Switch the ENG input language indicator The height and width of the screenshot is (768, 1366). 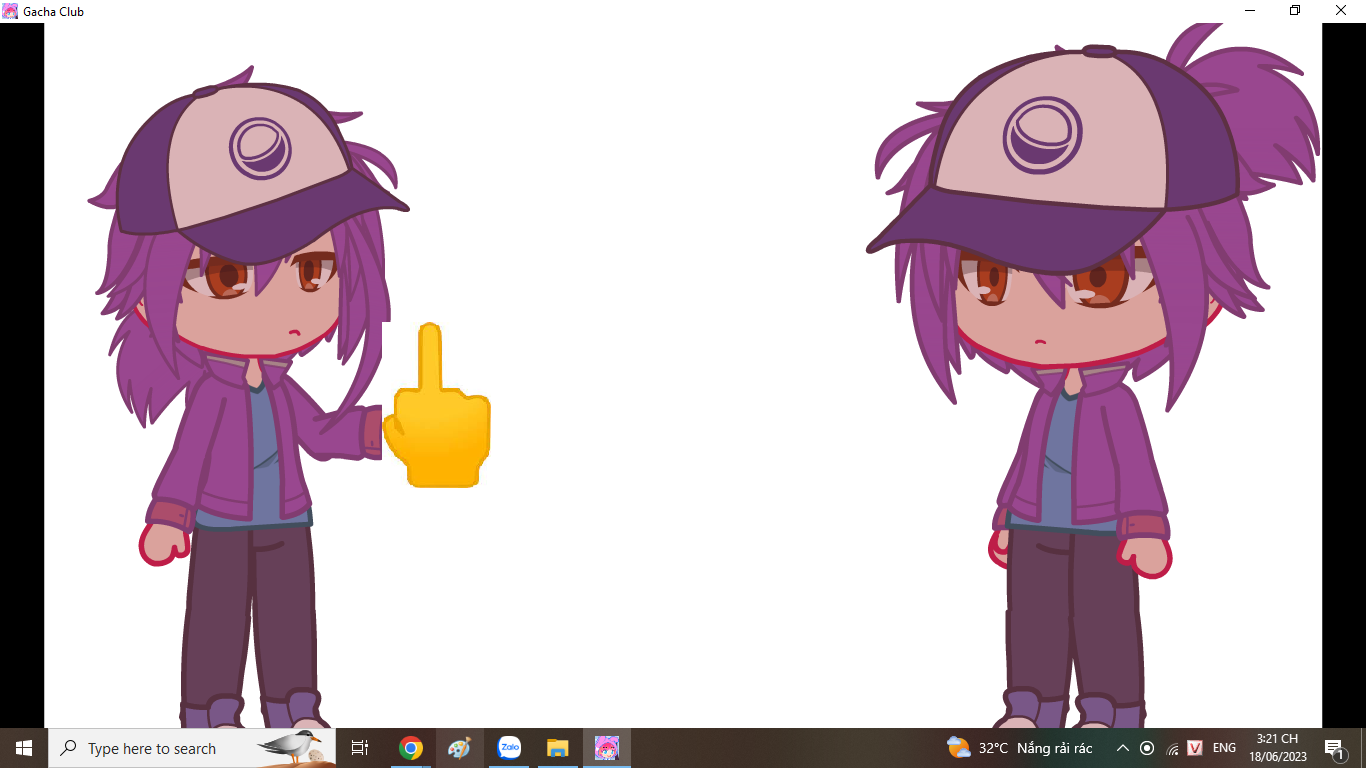pyautogui.click(x=1224, y=748)
